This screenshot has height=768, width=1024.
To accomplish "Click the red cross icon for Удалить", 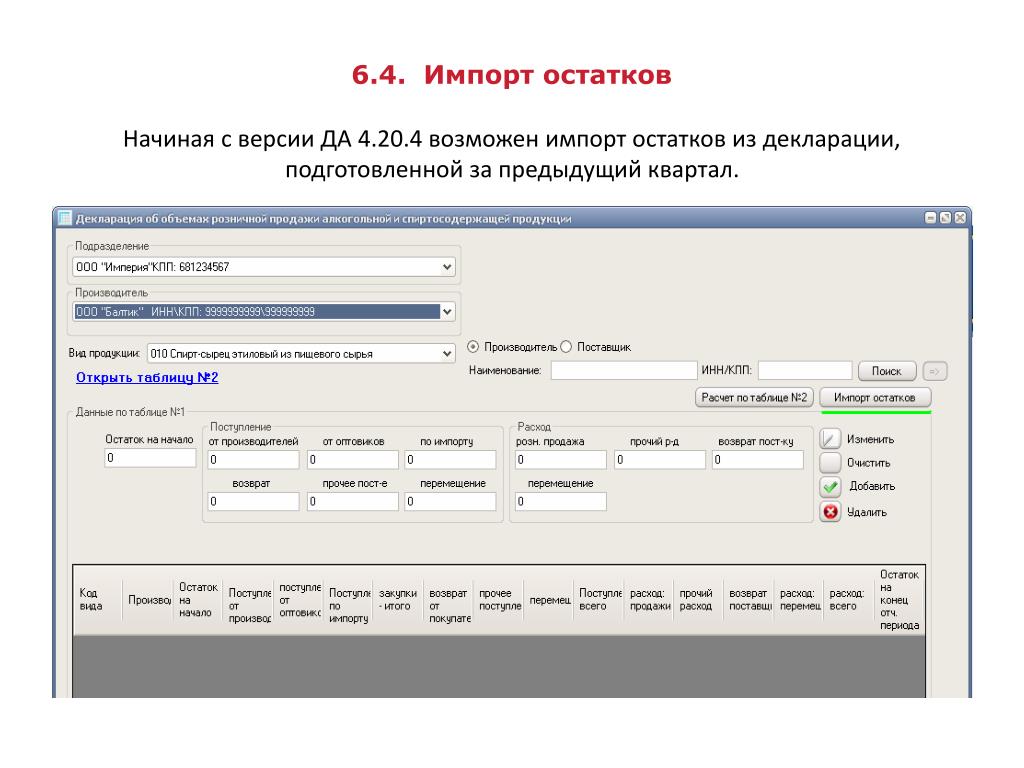I will point(830,512).
